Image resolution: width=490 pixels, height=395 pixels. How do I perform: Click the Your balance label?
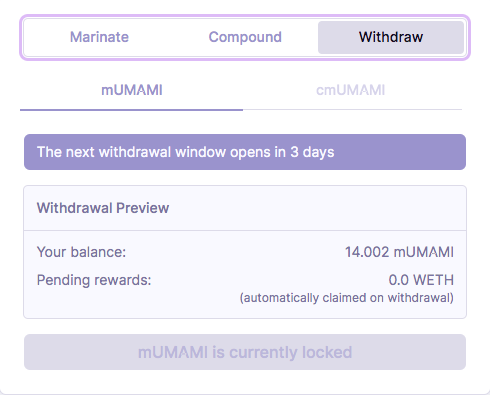[x=81, y=252]
